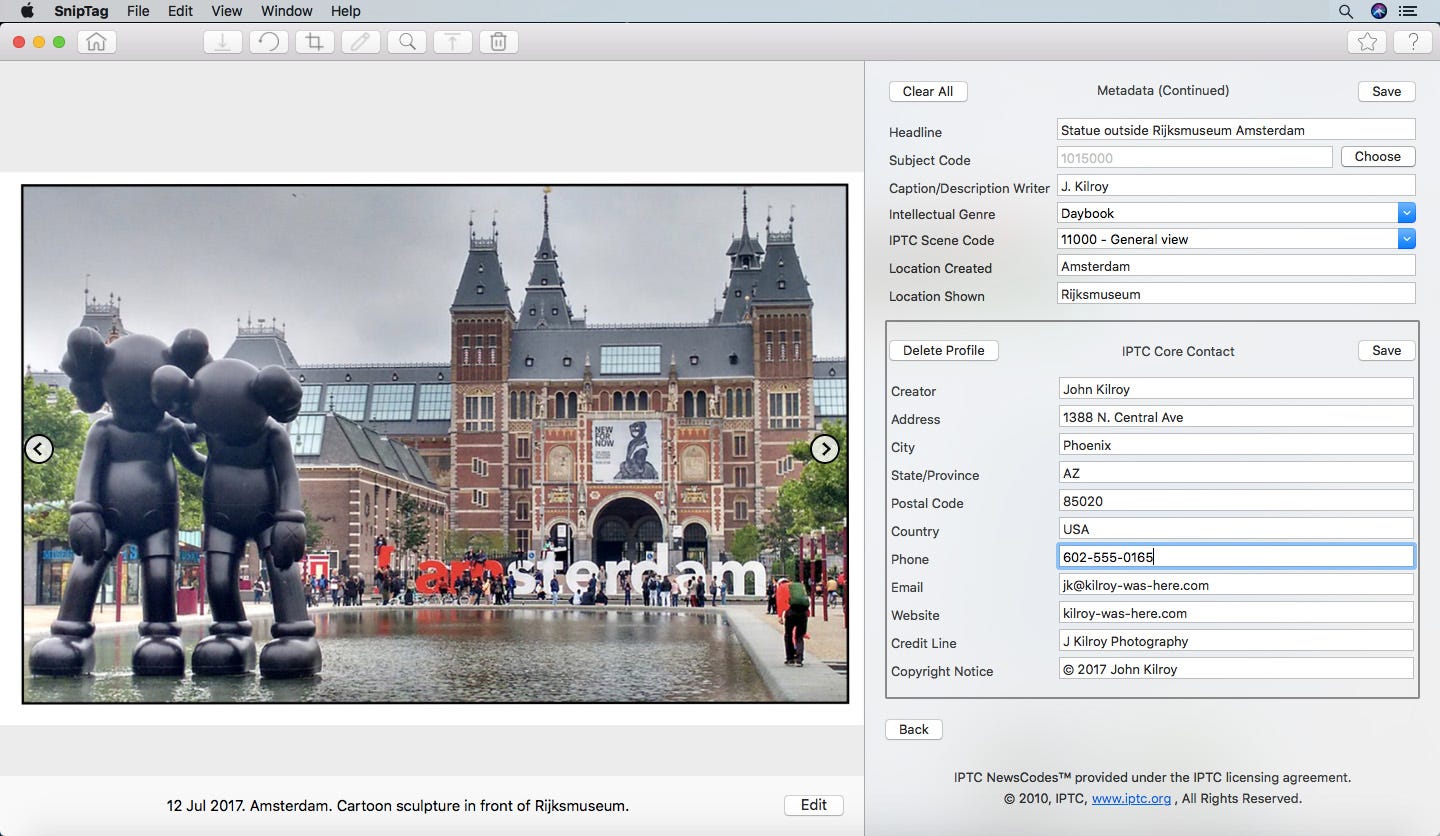Delete the contact profile
Viewport: 1440px width, 836px height.
[944, 350]
